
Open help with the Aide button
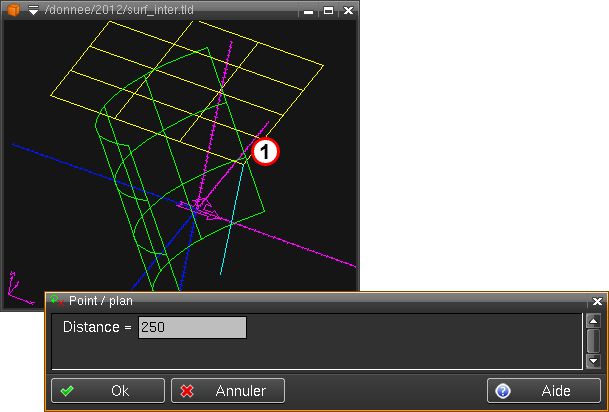(544, 391)
